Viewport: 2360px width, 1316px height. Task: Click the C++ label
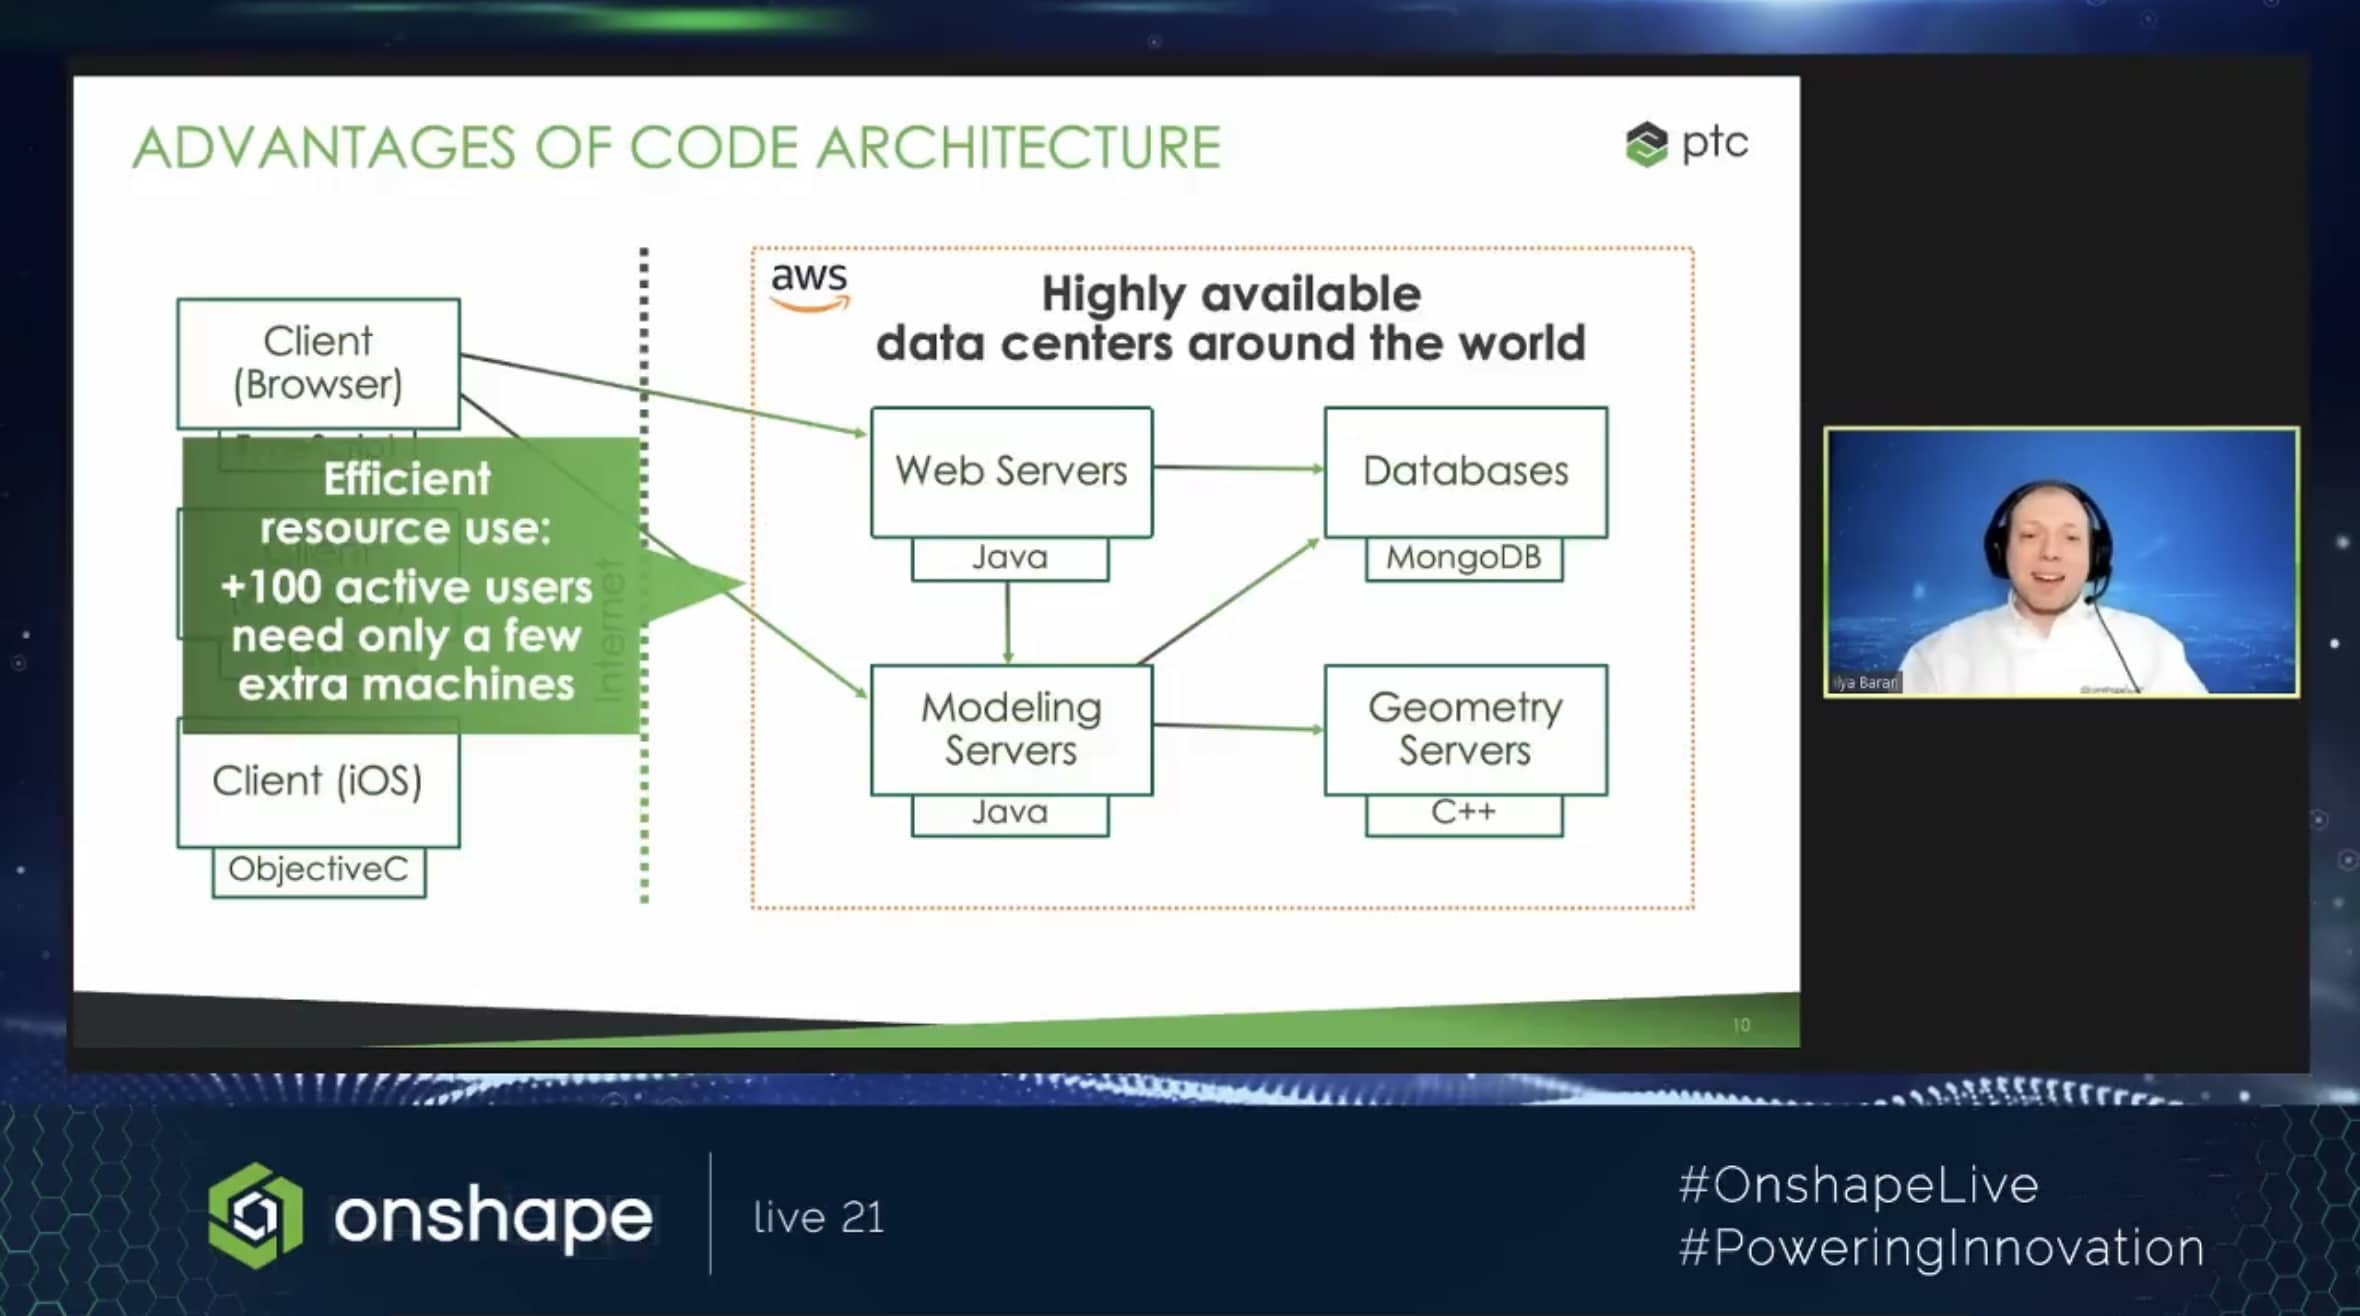coord(1463,813)
